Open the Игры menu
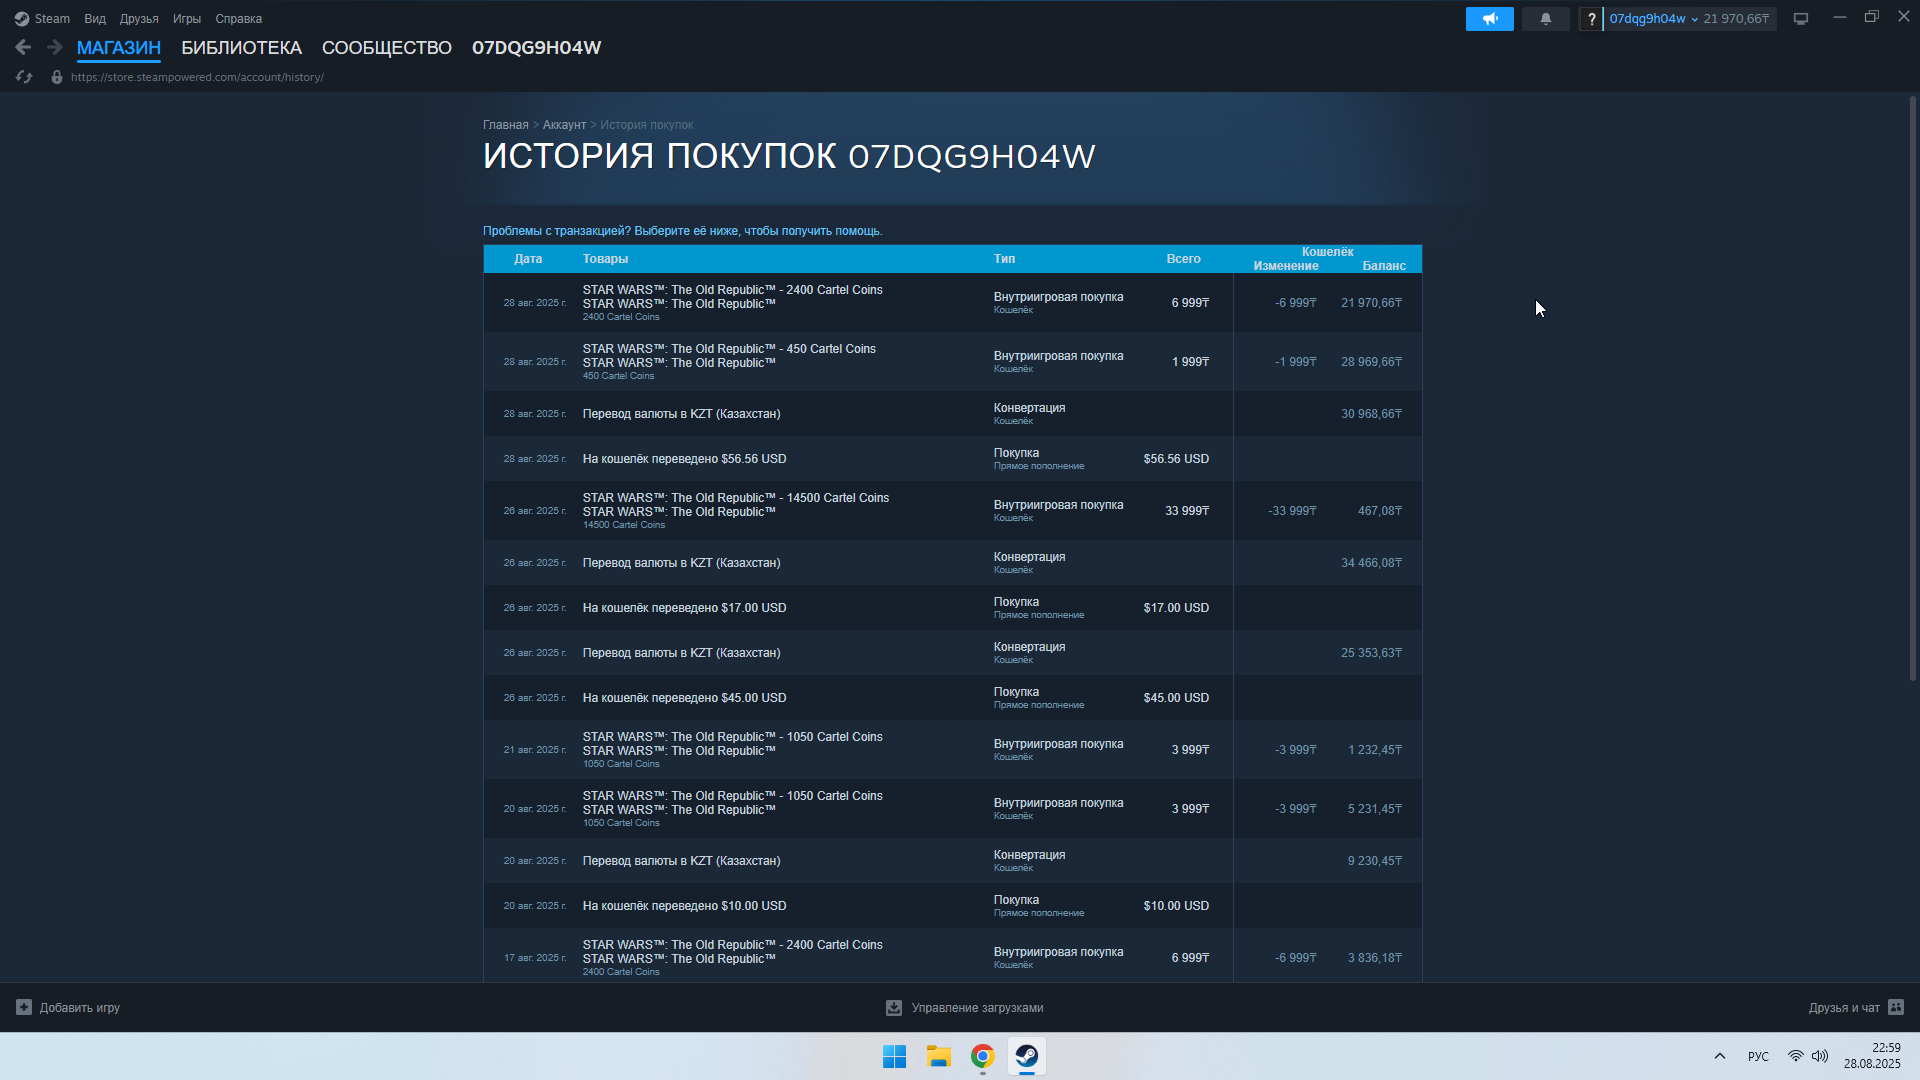The width and height of the screenshot is (1920, 1080). pyautogui.click(x=187, y=19)
